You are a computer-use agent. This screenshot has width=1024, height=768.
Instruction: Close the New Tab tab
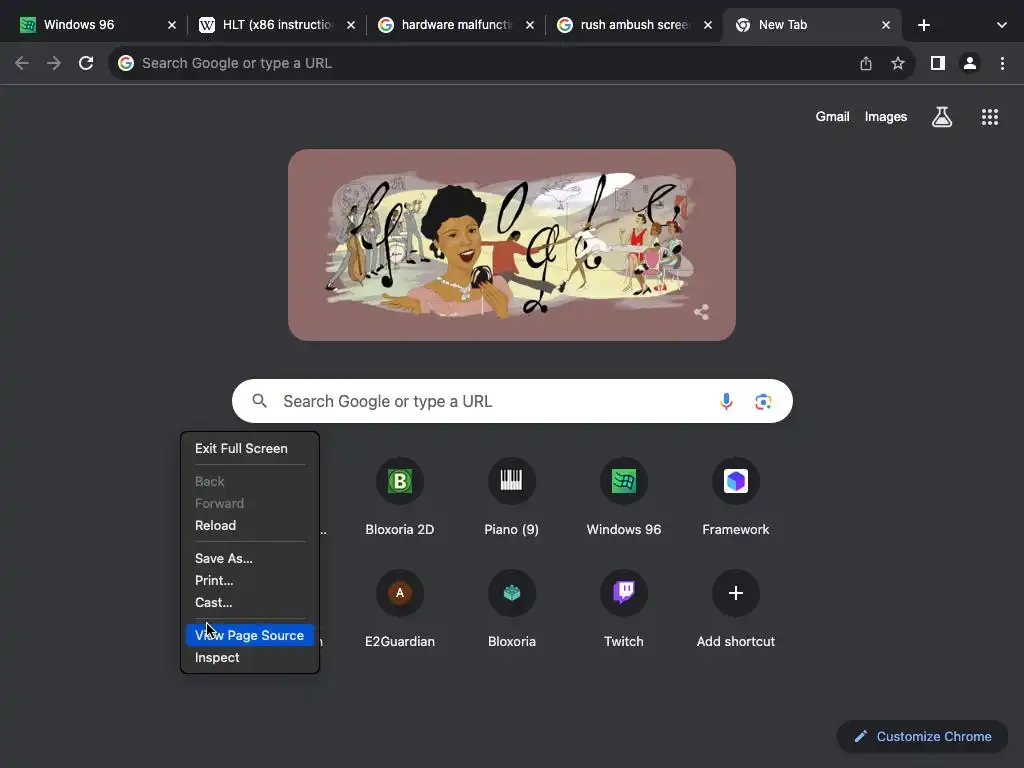pos(886,25)
